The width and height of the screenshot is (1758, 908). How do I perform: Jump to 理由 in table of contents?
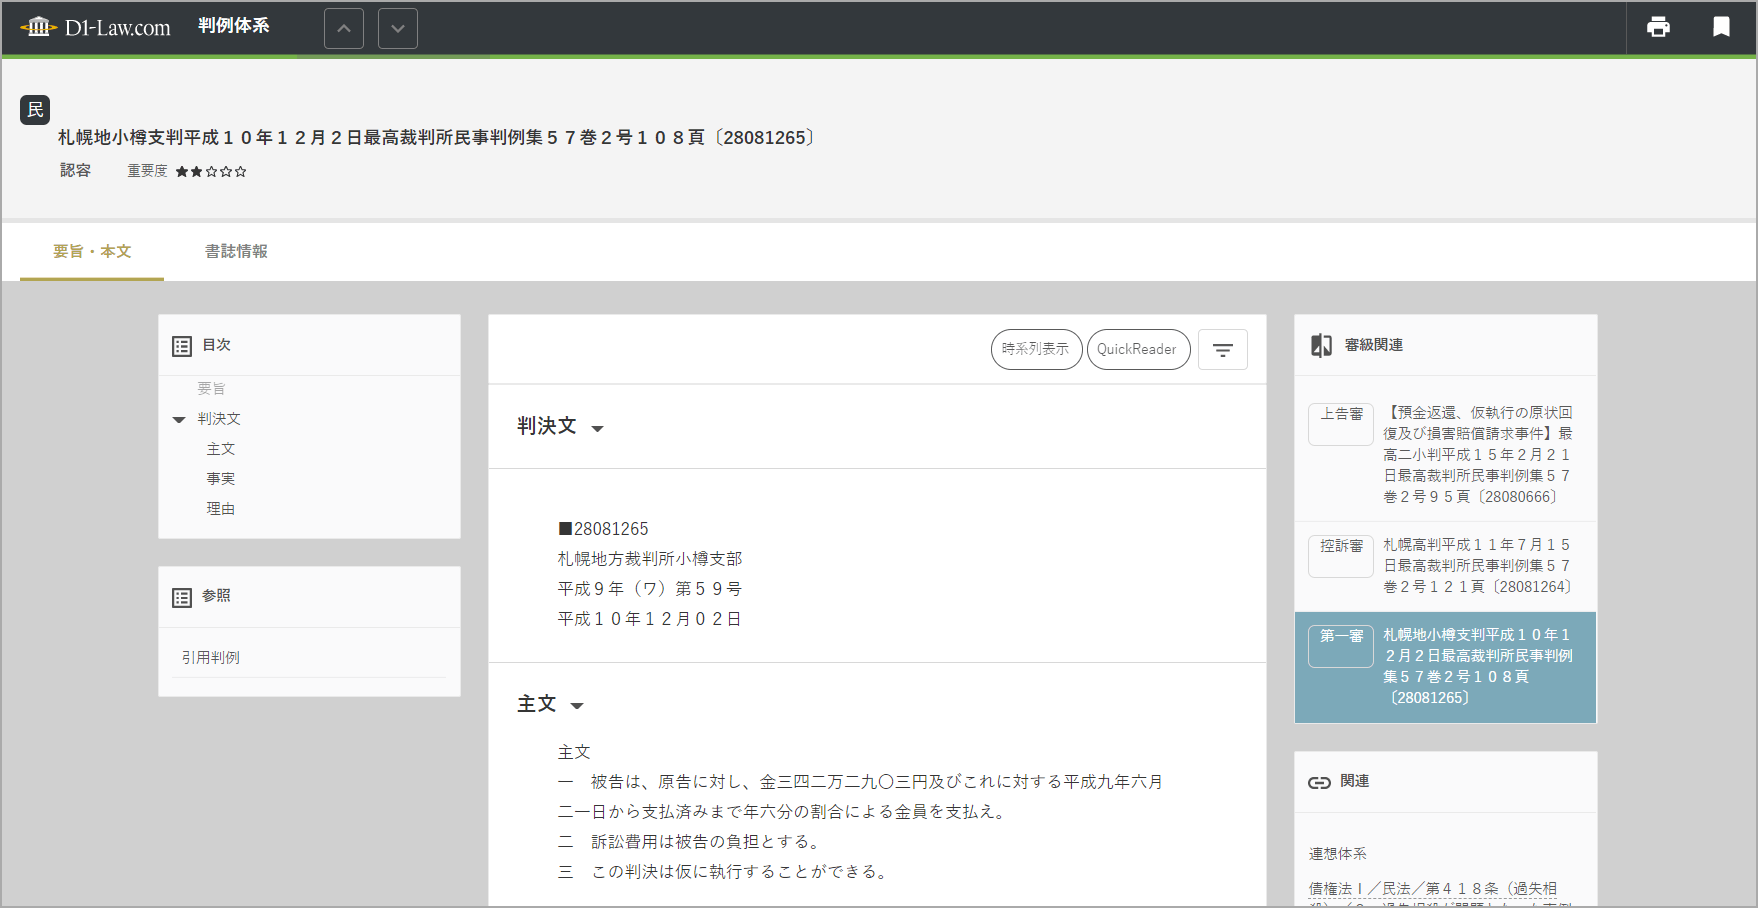[x=221, y=509]
